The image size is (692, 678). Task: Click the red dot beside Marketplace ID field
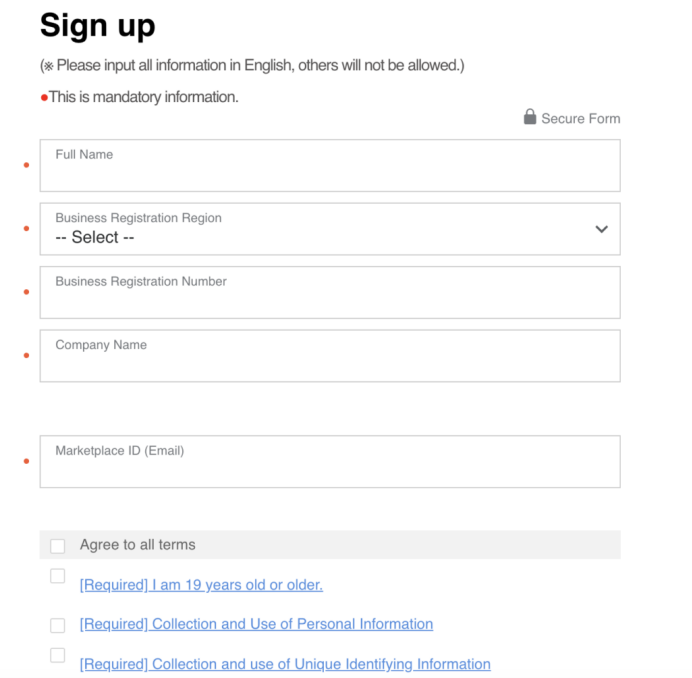pos(26,461)
